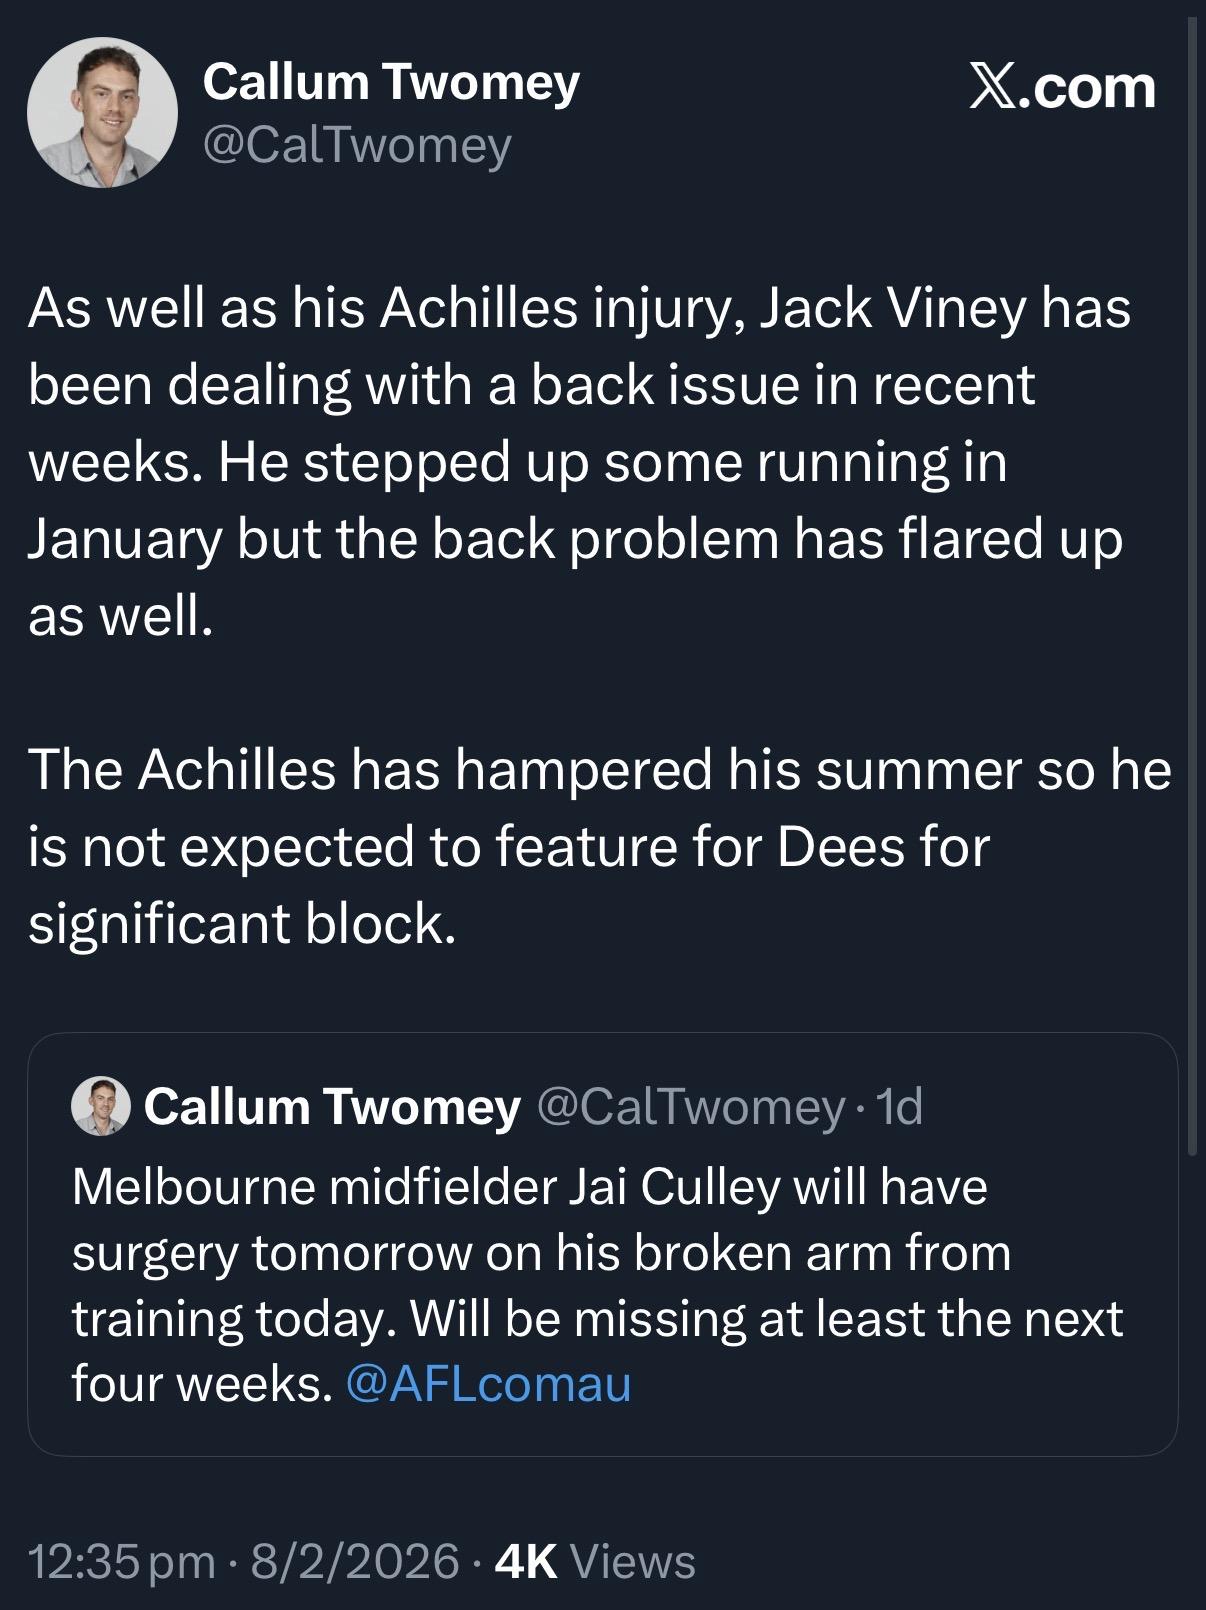1206x1610 pixels.
Task: Click the paragraph starting 'As well as his Achilles'
Action: point(580,461)
